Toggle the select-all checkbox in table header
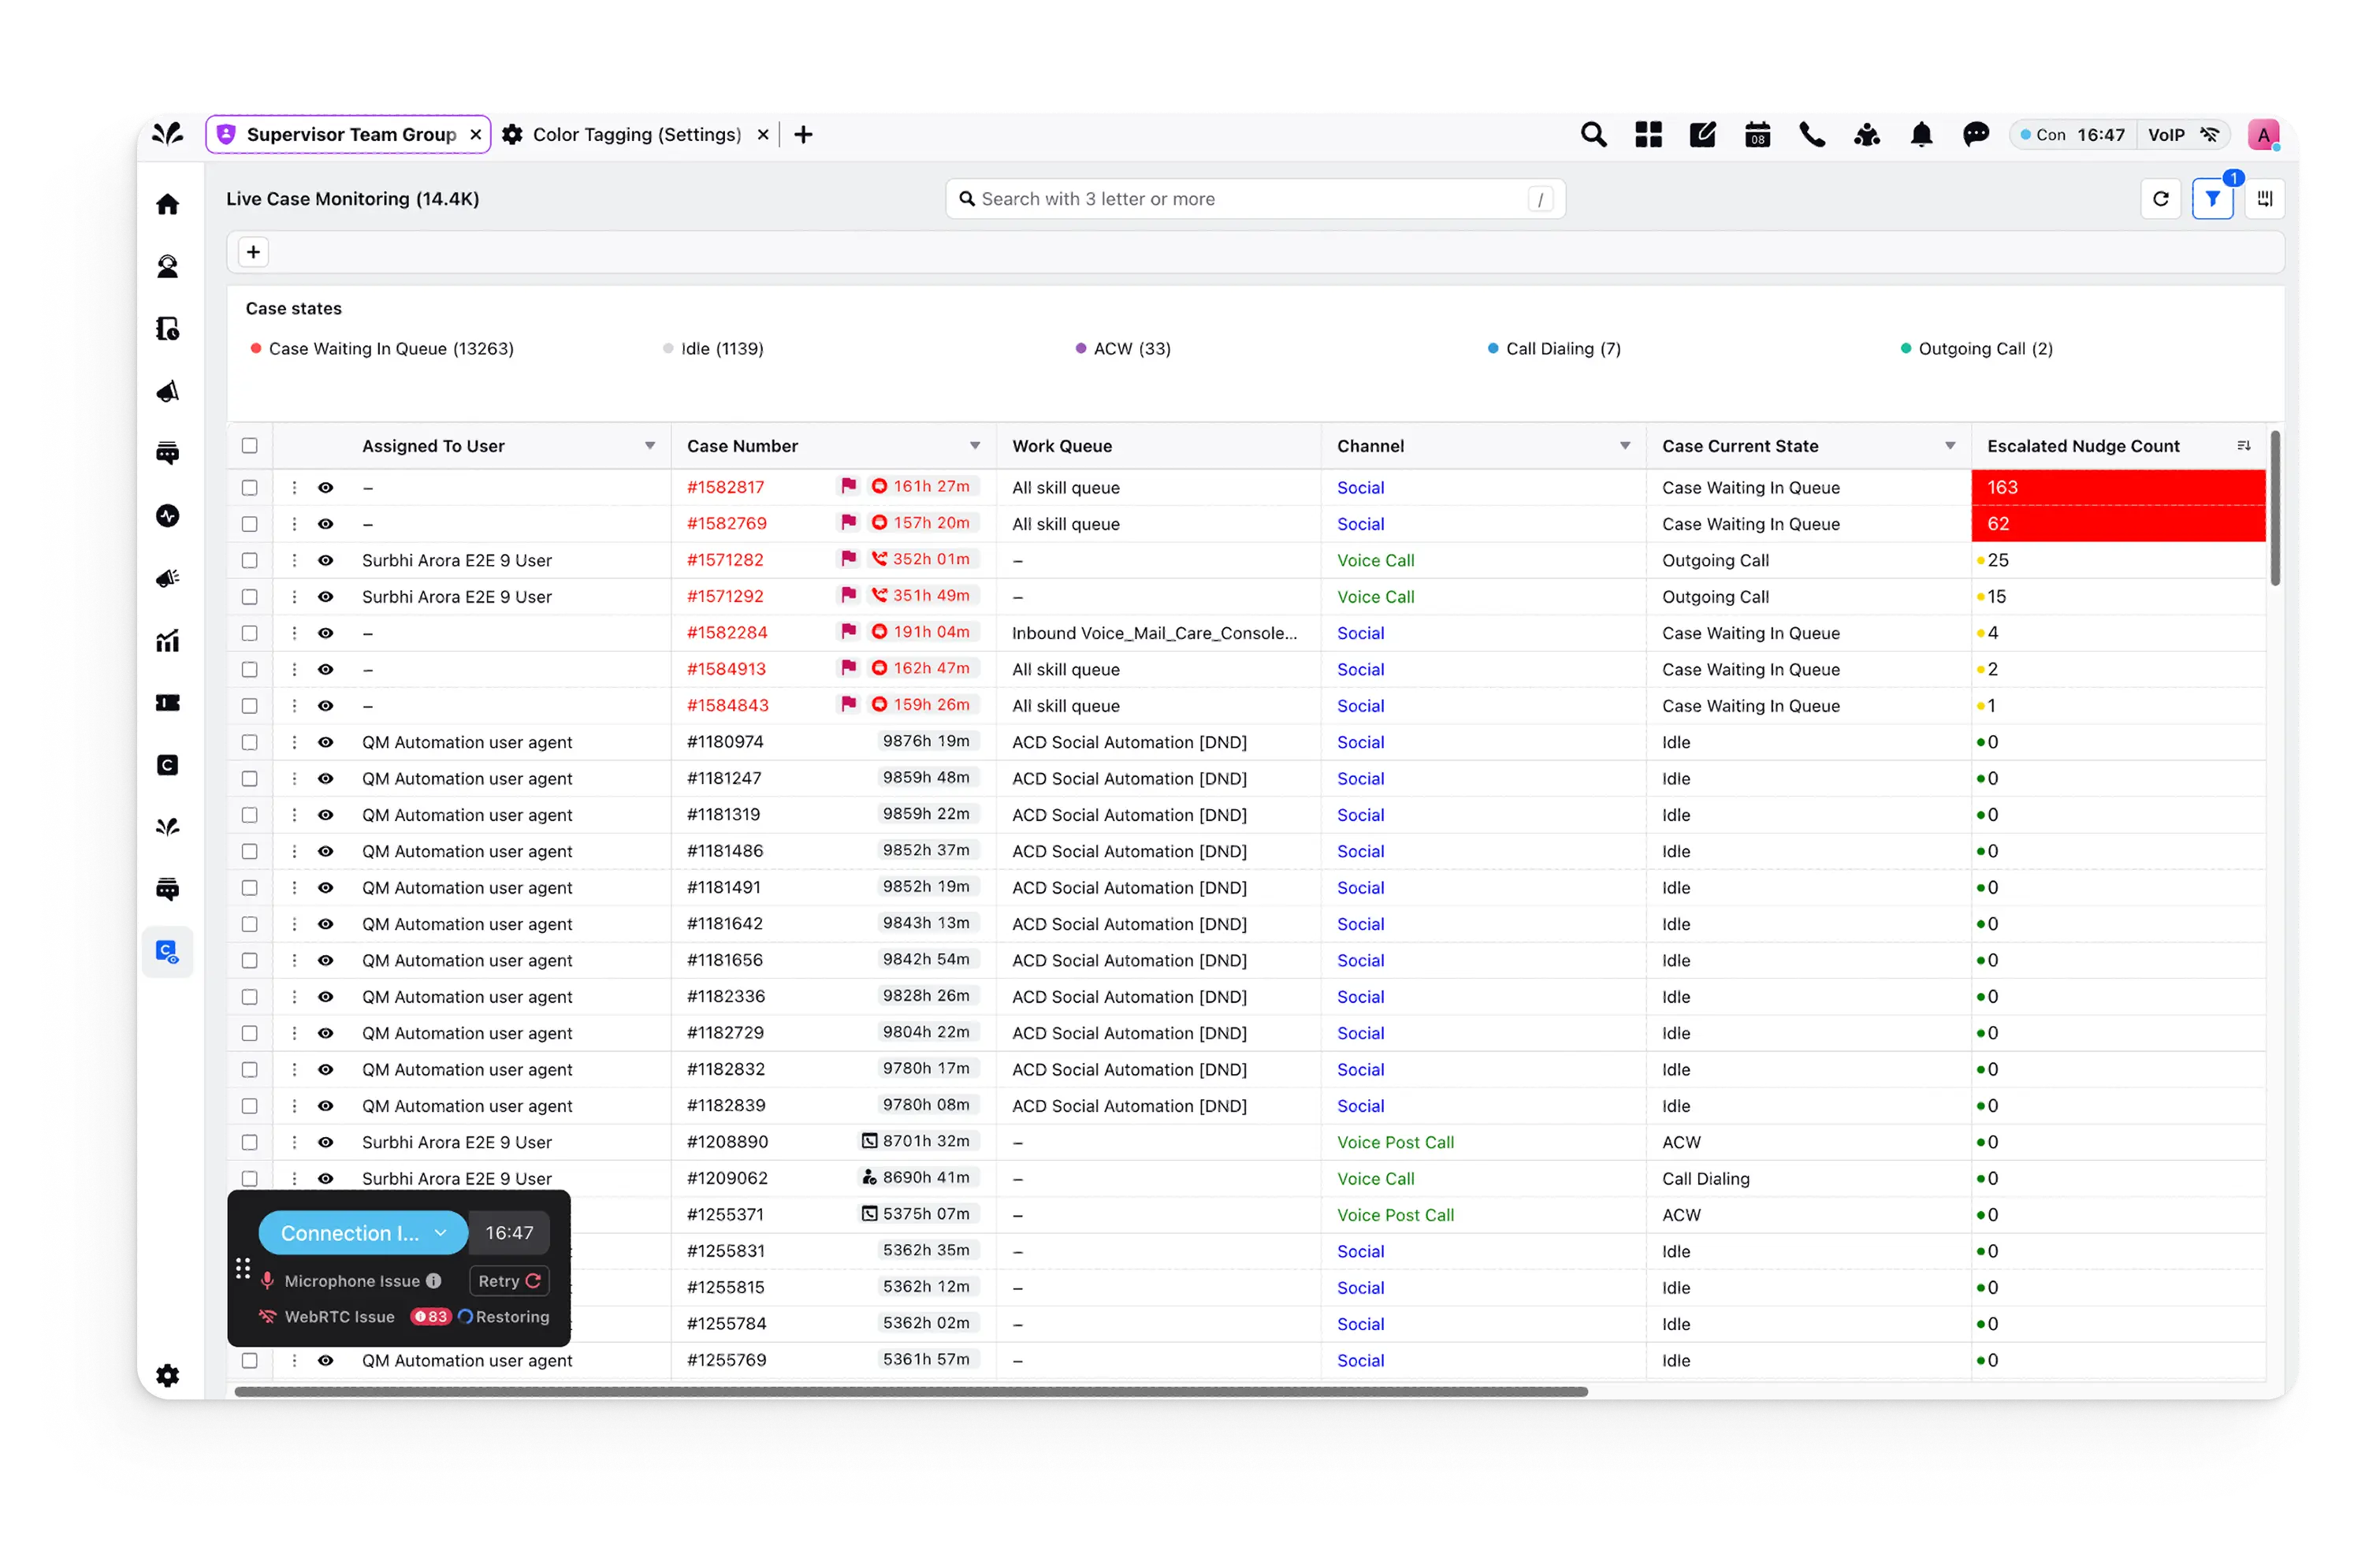This screenshot has height=1546, width=2380. point(250,446)
